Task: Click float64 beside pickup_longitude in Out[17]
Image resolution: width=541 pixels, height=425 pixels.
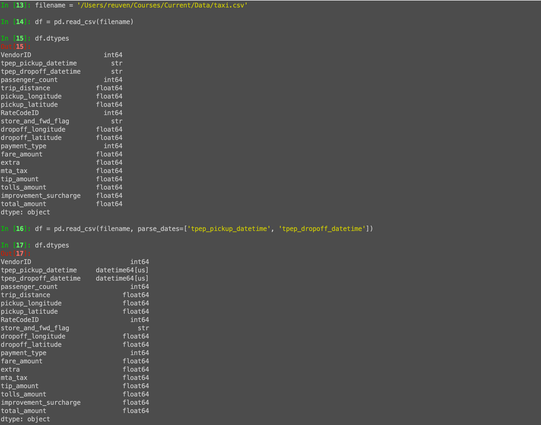Action: tap(136, 303)
